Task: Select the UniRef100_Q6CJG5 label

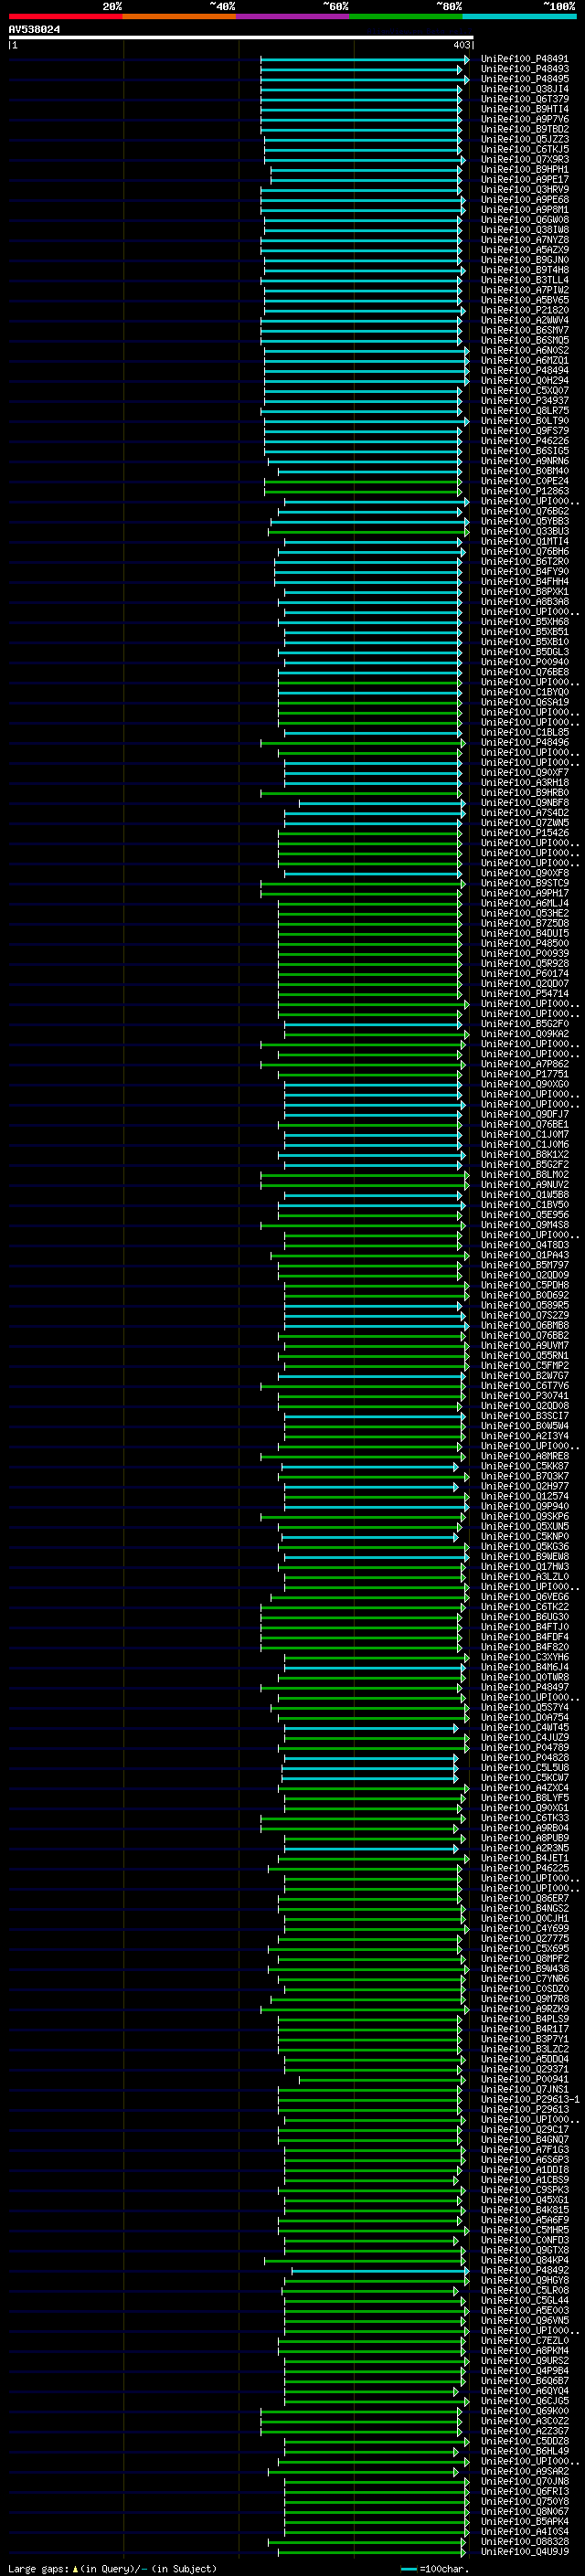Action: [524, 2401]
